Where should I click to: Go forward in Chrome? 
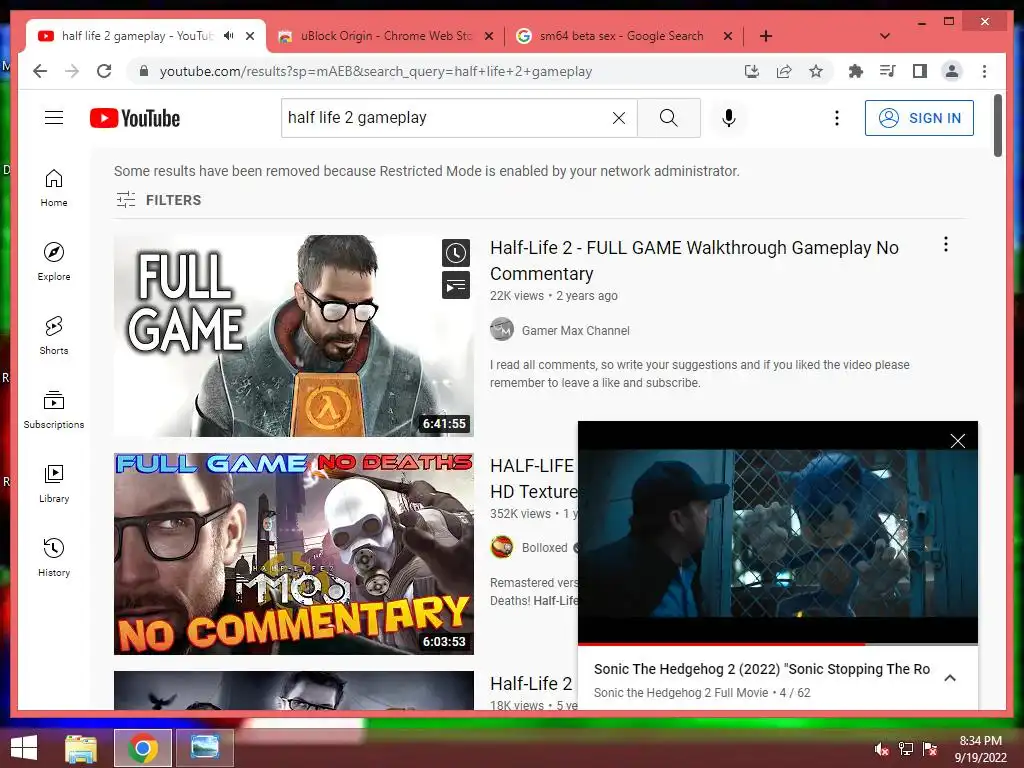pyautogui.click(x=72, y=71)
